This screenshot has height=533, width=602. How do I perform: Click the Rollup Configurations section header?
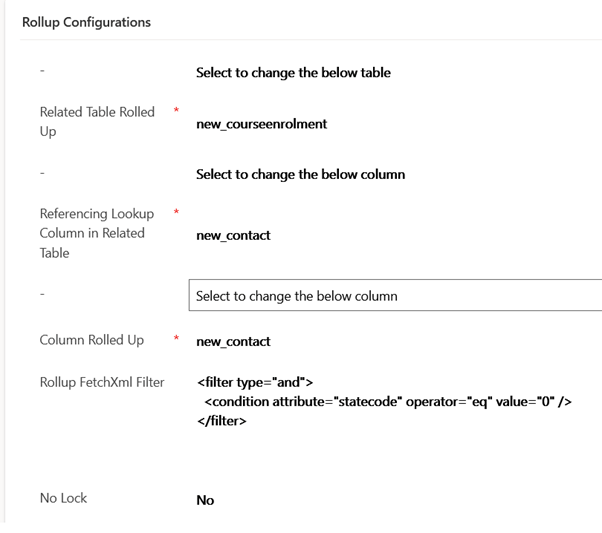(x=86, y=22)
